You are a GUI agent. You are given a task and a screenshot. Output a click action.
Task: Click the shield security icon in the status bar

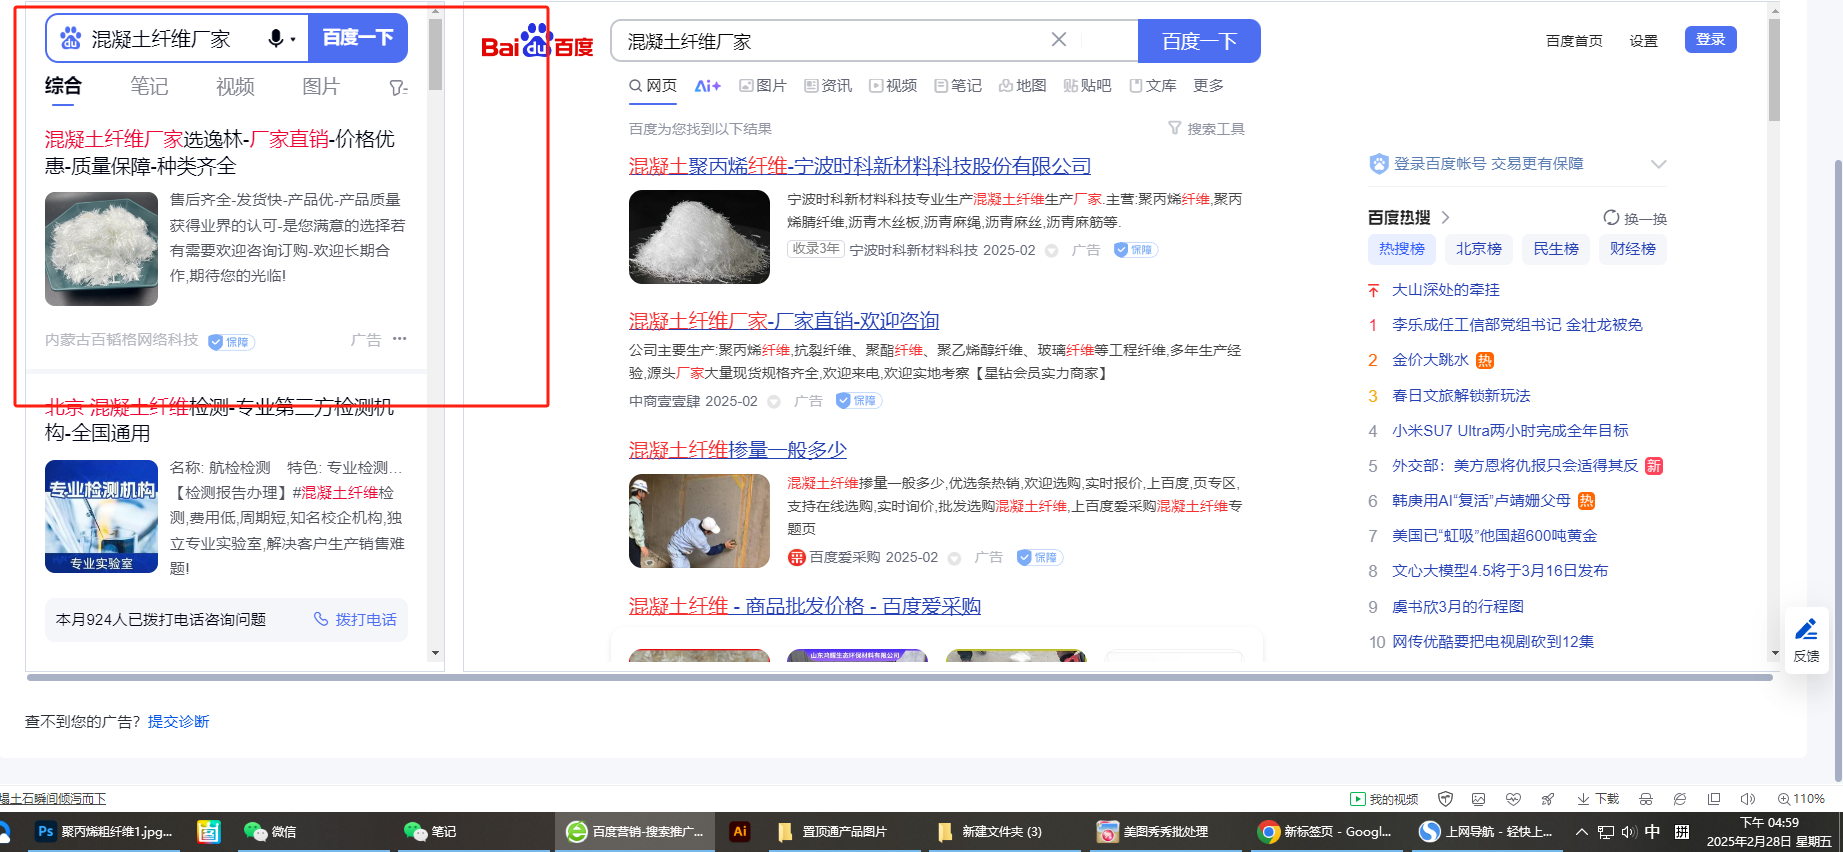(x=1445, y=799)
